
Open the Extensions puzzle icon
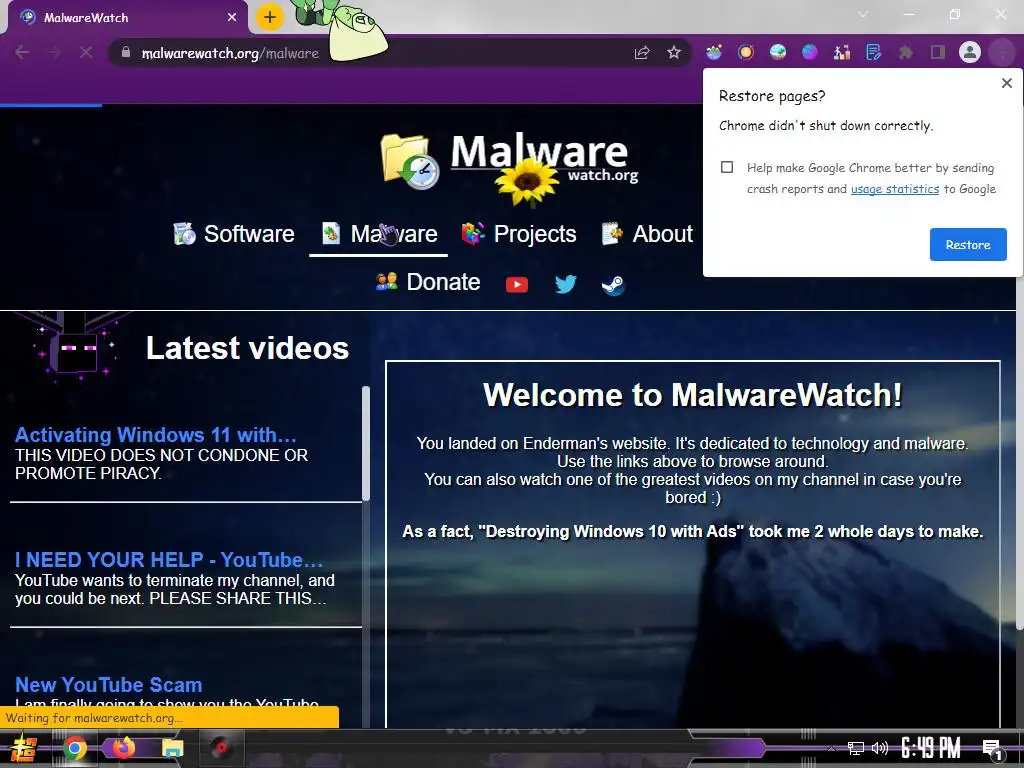906,52
